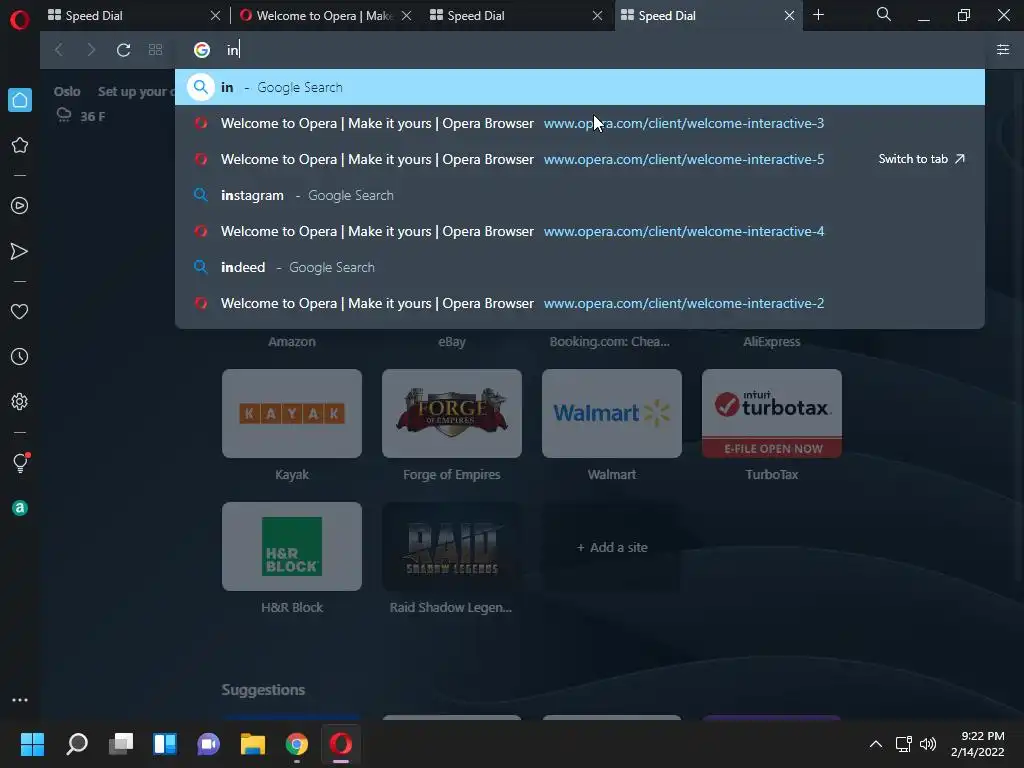
Task: Click the 'AliExpress' tile label
Action: click(772, 342)
